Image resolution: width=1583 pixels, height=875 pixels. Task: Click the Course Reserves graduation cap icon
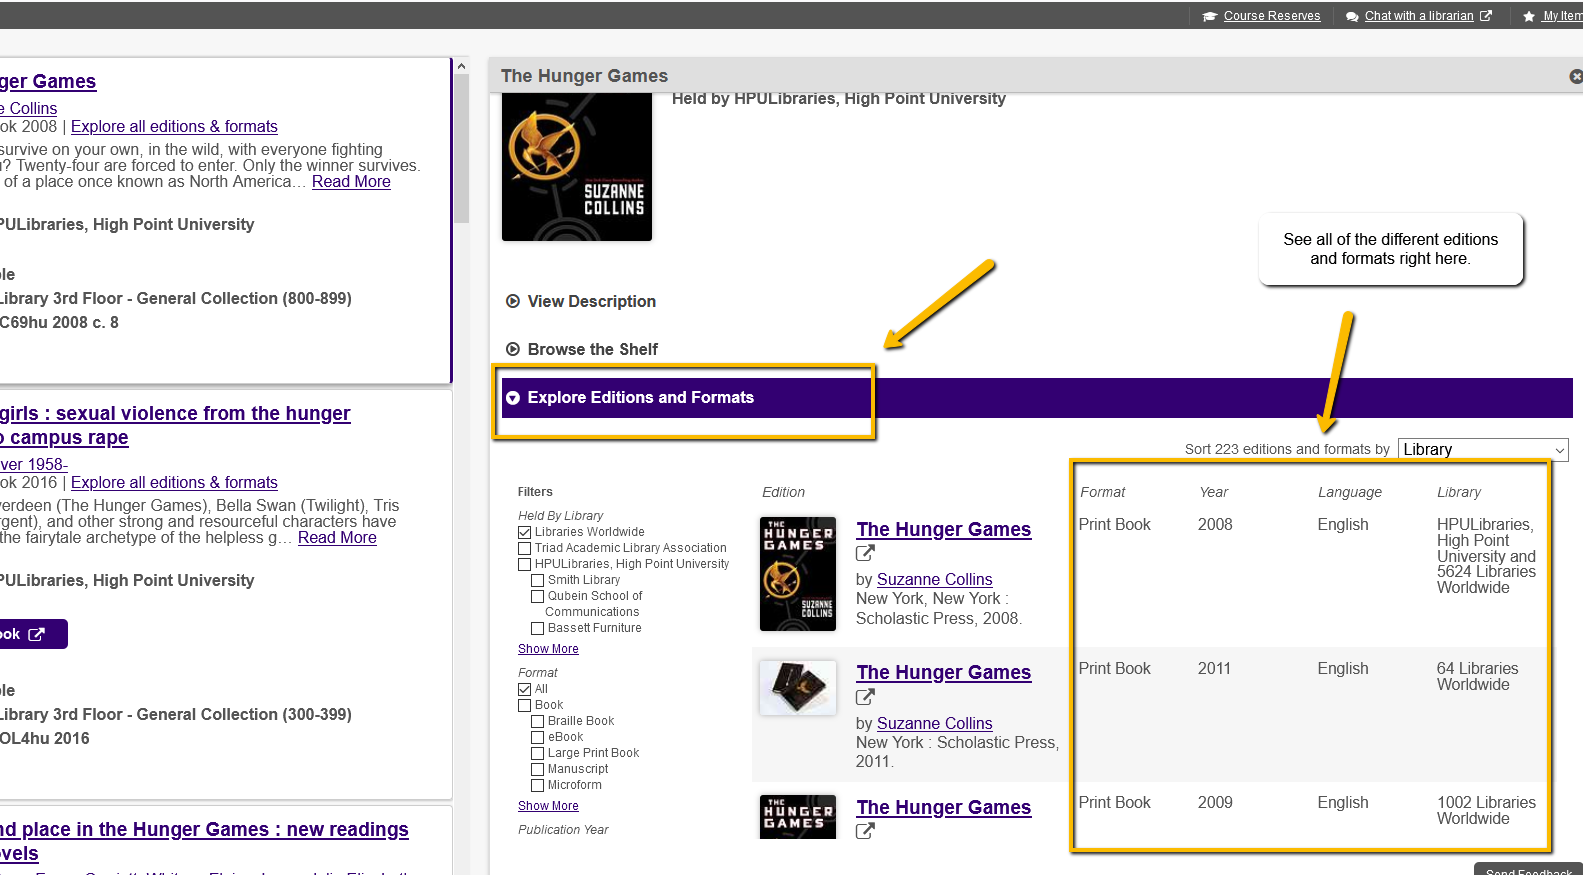1209,16
